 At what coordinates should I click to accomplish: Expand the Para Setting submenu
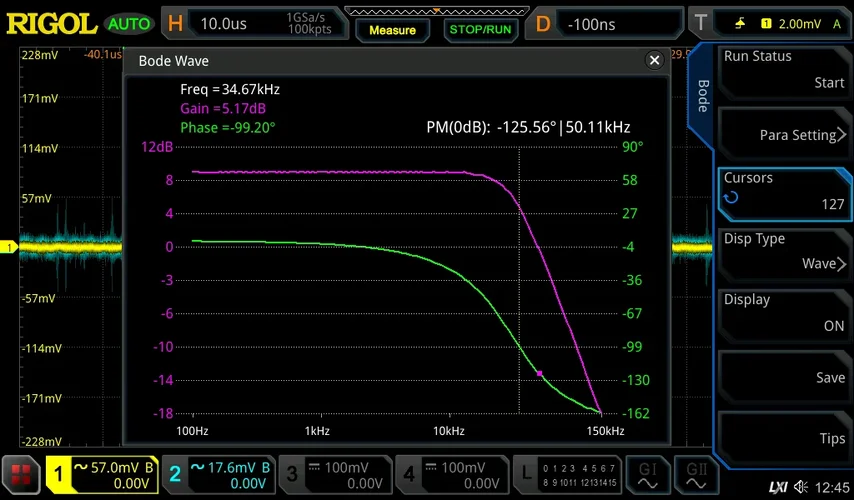[x=784, y=135]
